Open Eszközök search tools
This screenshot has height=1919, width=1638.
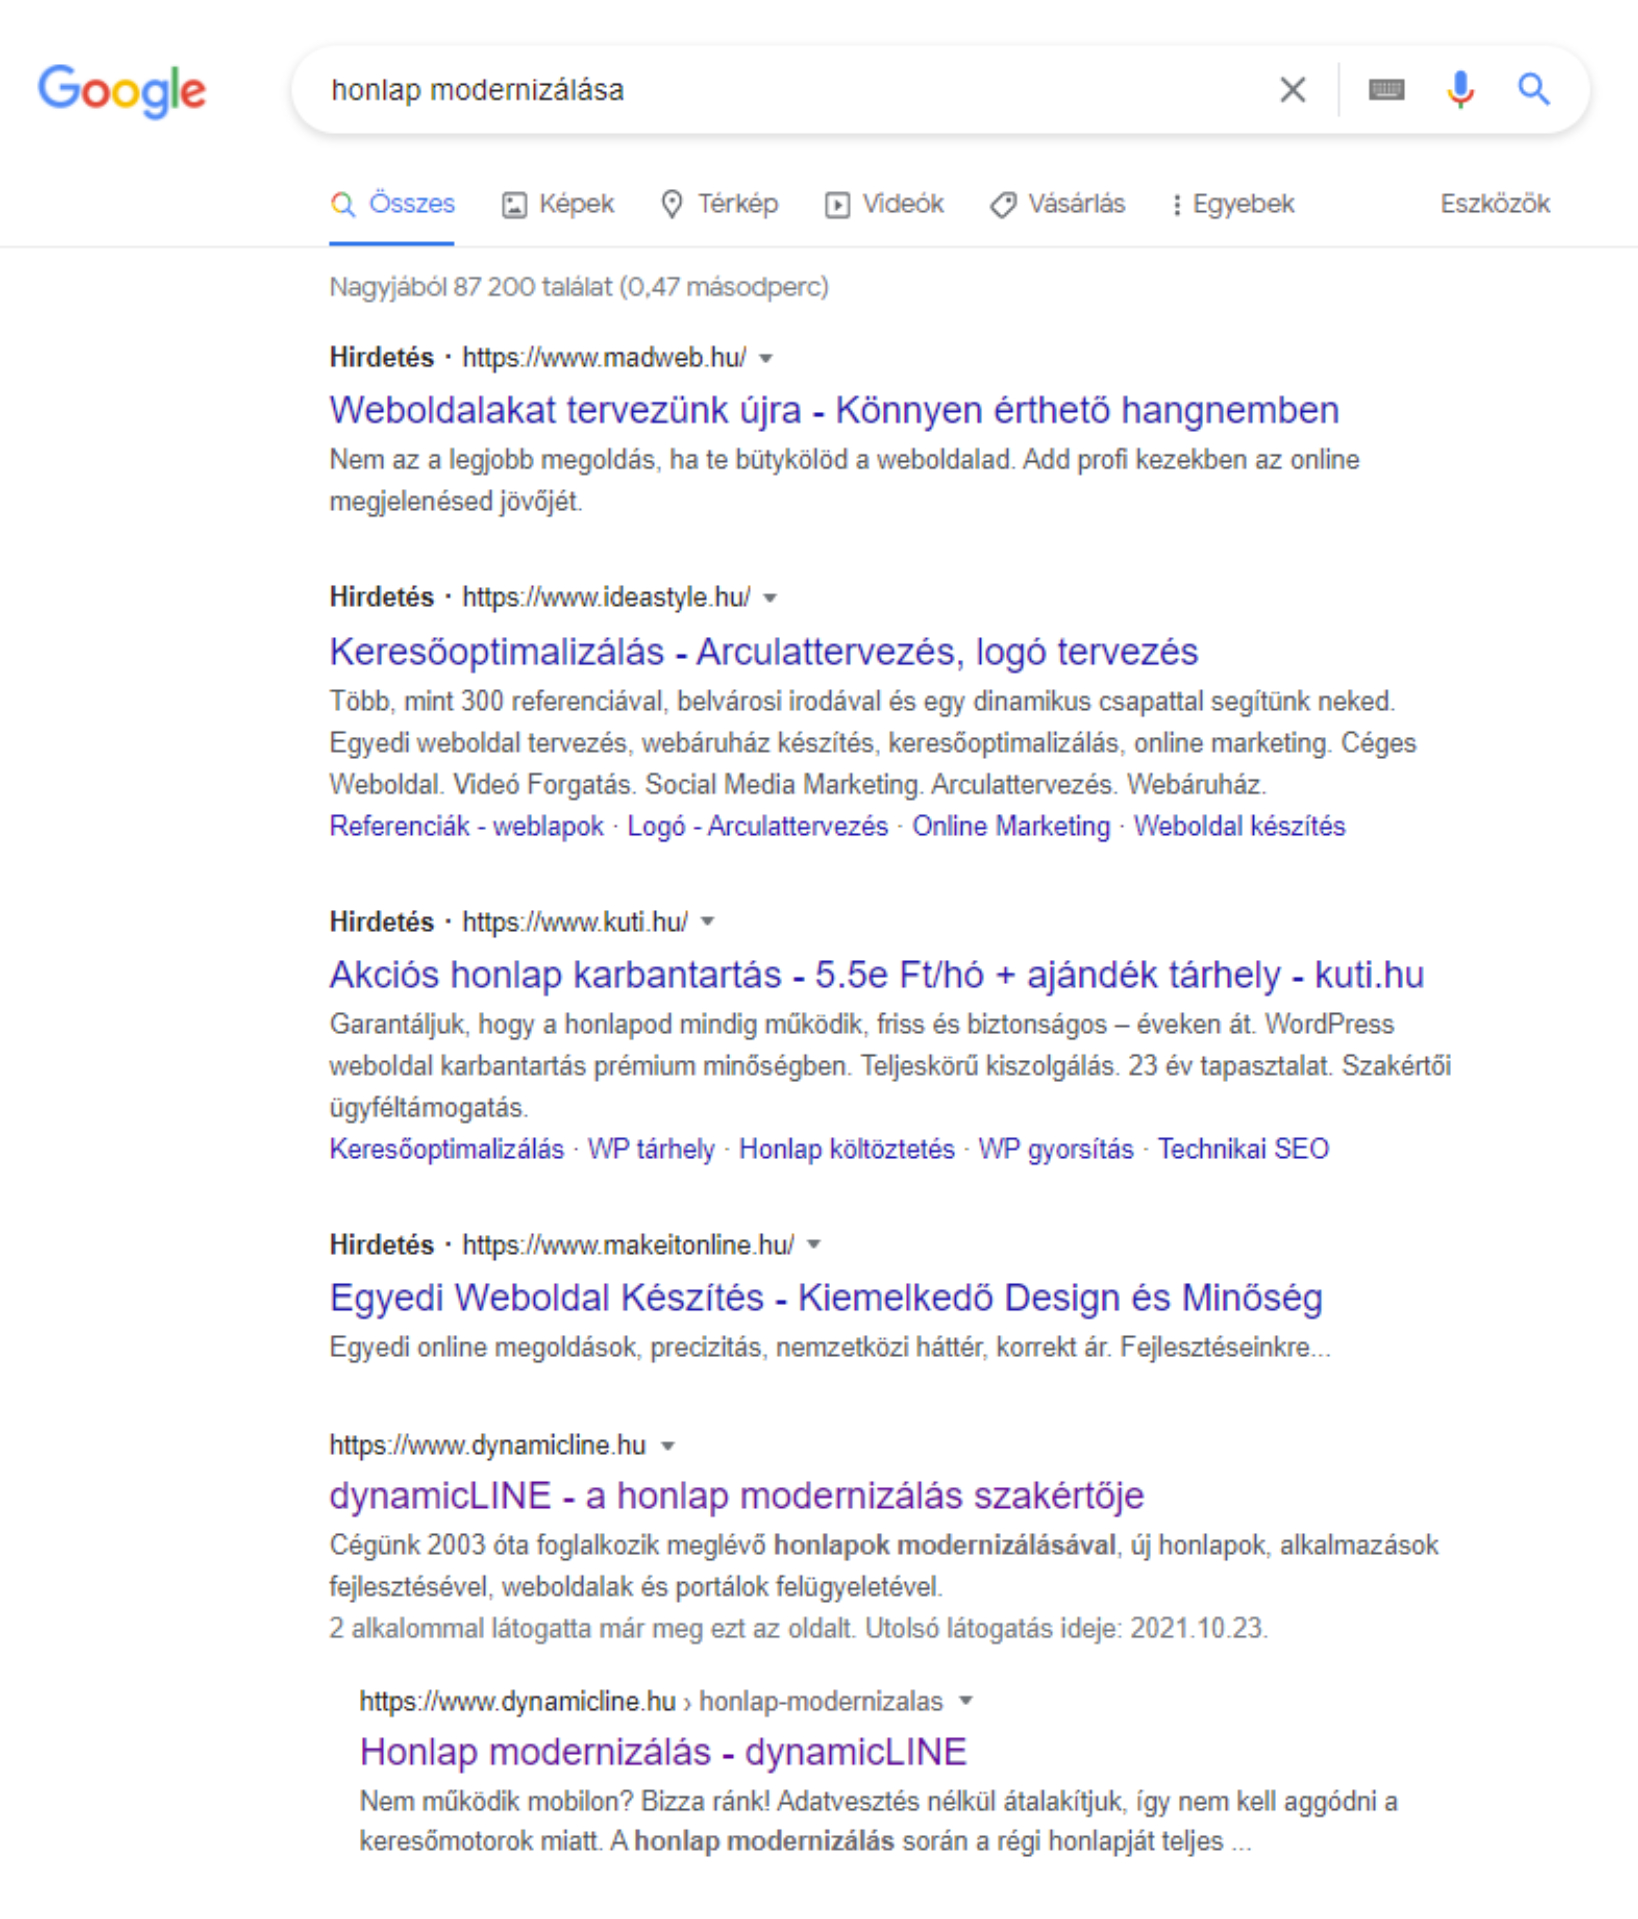(1495, 204)
